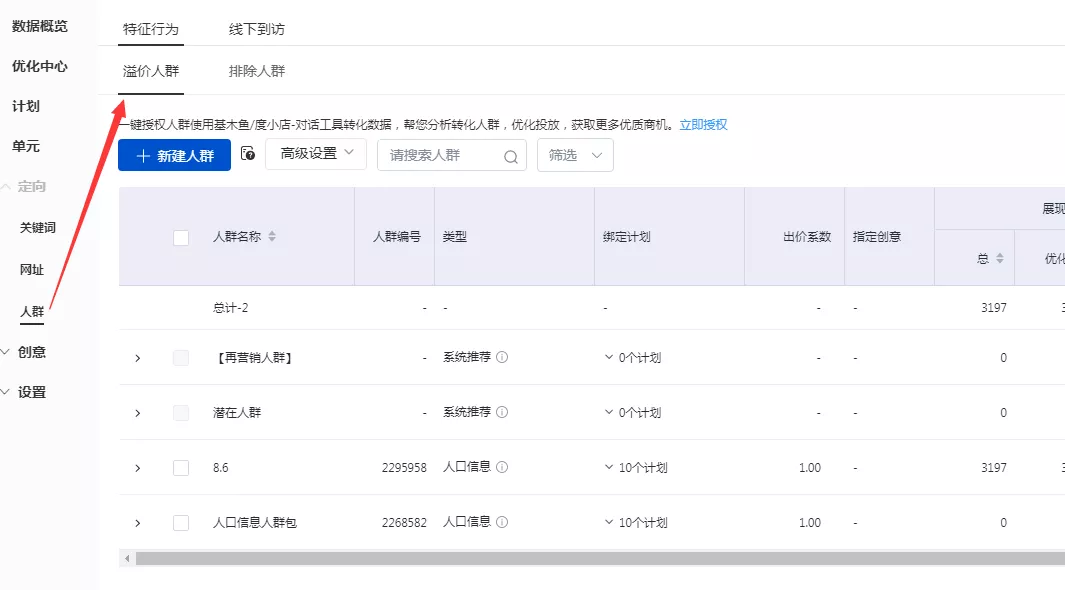Click the 出价系数 column header
This screenshot has height=590, width=1065.
click(x=807, y=236)
